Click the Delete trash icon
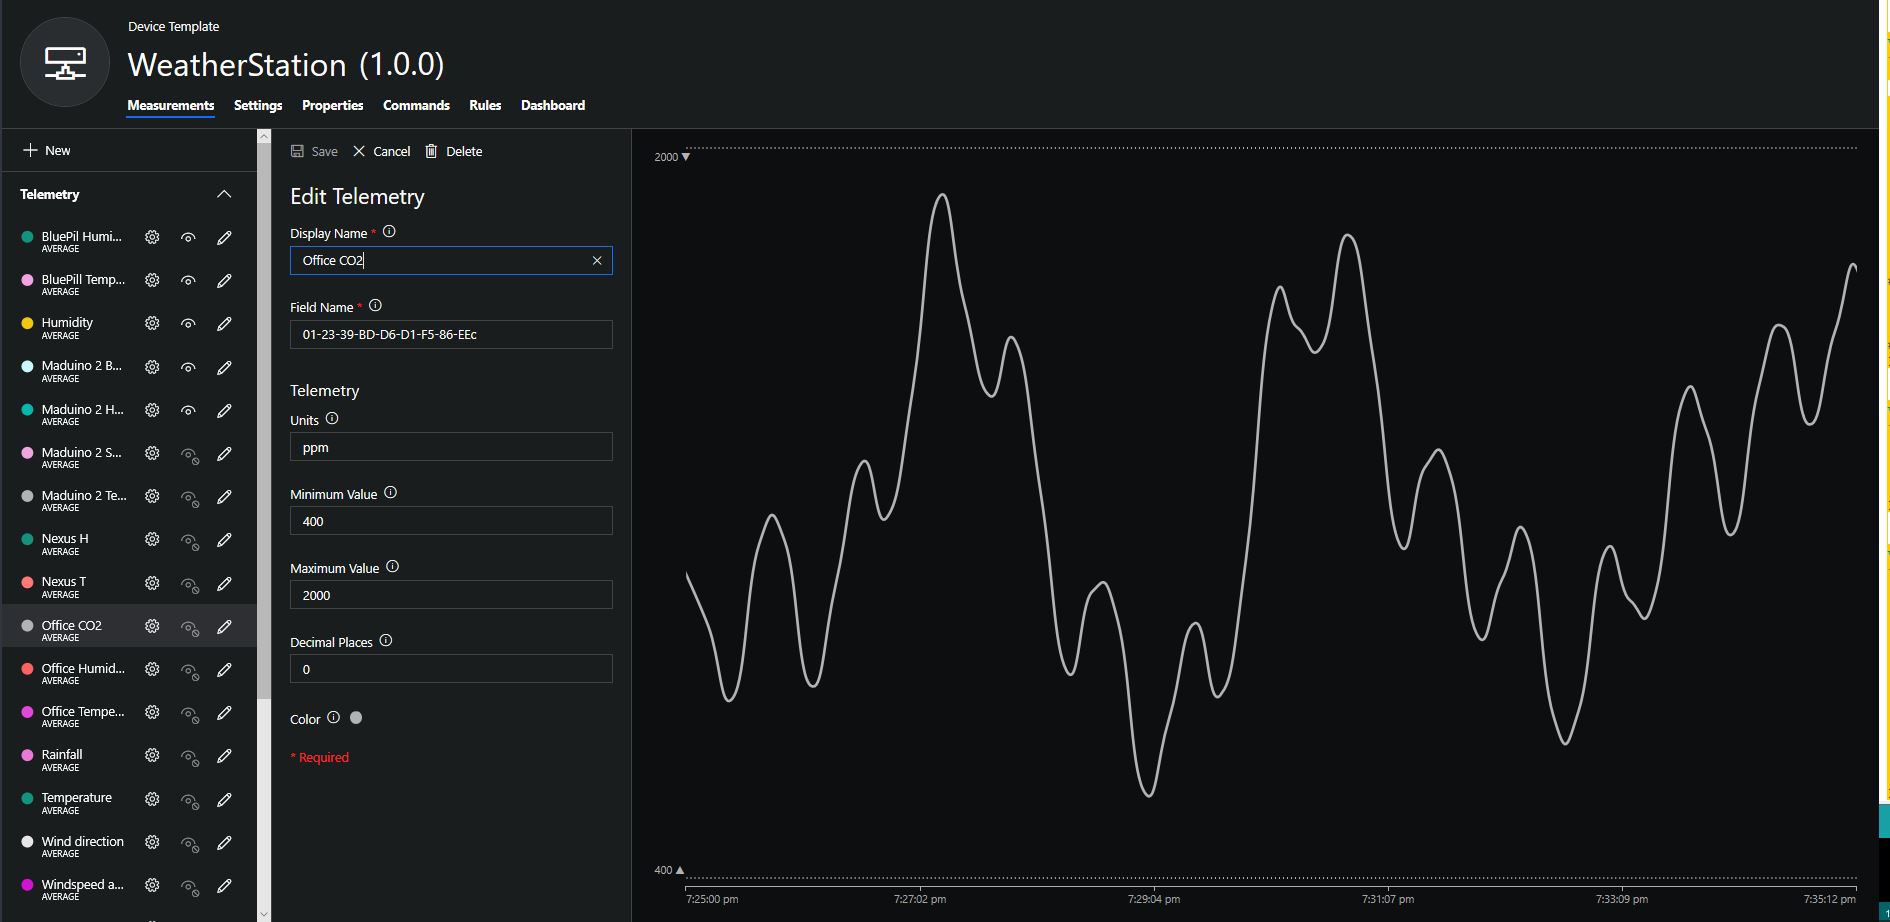The image size is (1890, 922). point(432,151)
